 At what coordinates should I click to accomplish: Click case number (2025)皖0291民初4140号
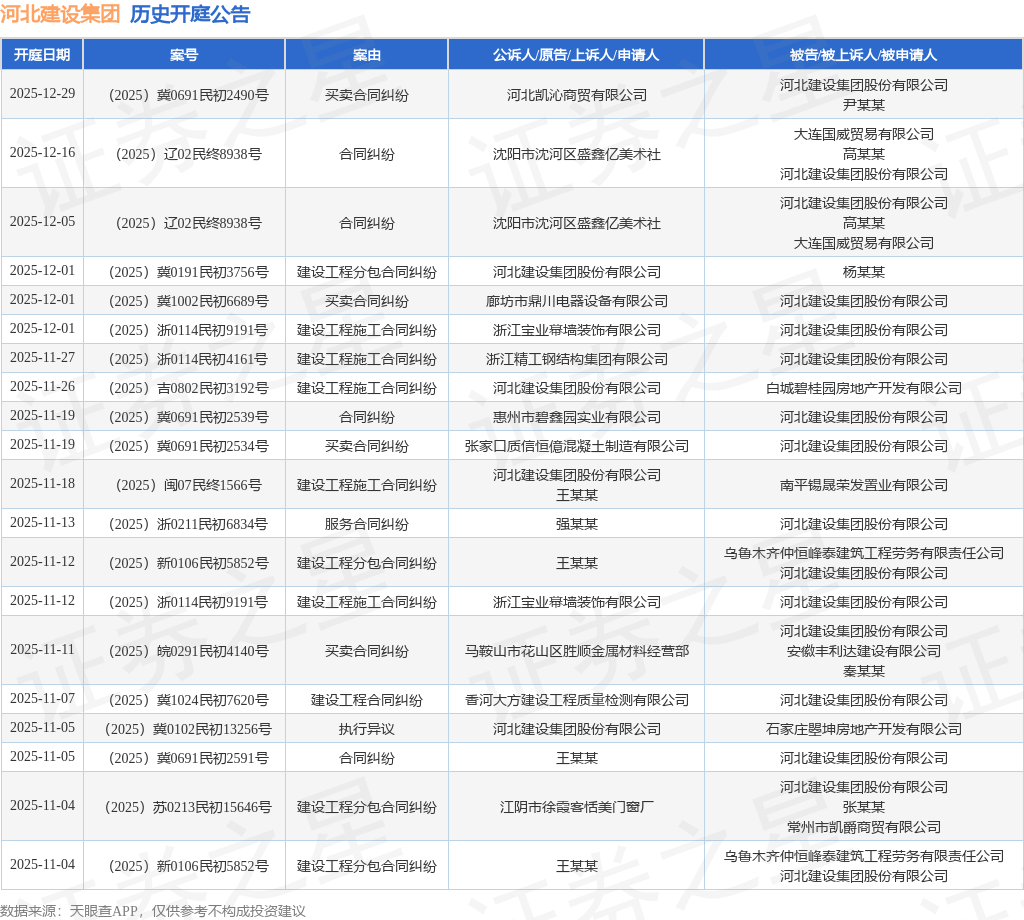point(188,651)
